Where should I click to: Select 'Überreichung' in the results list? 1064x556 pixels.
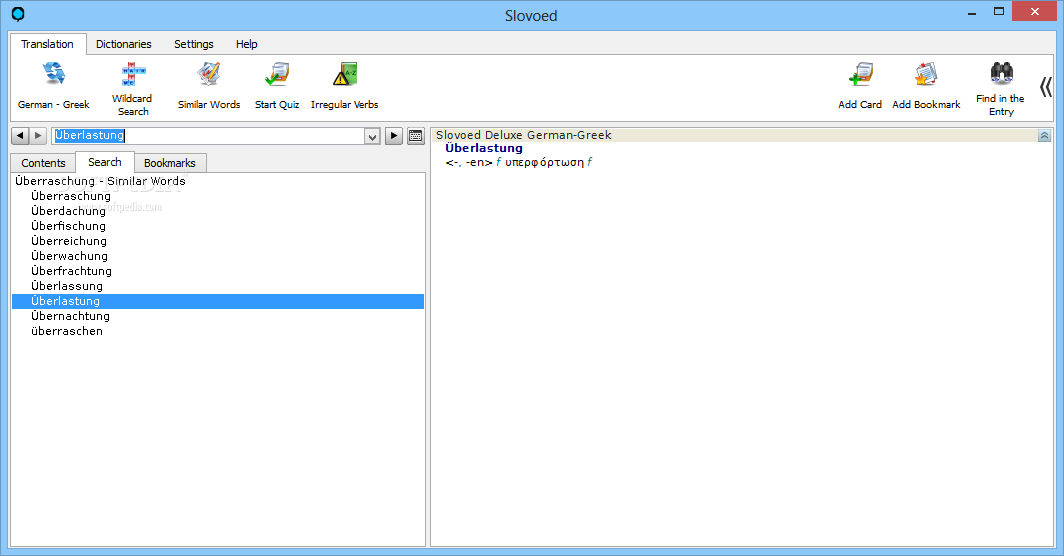[x=69, y=241]
